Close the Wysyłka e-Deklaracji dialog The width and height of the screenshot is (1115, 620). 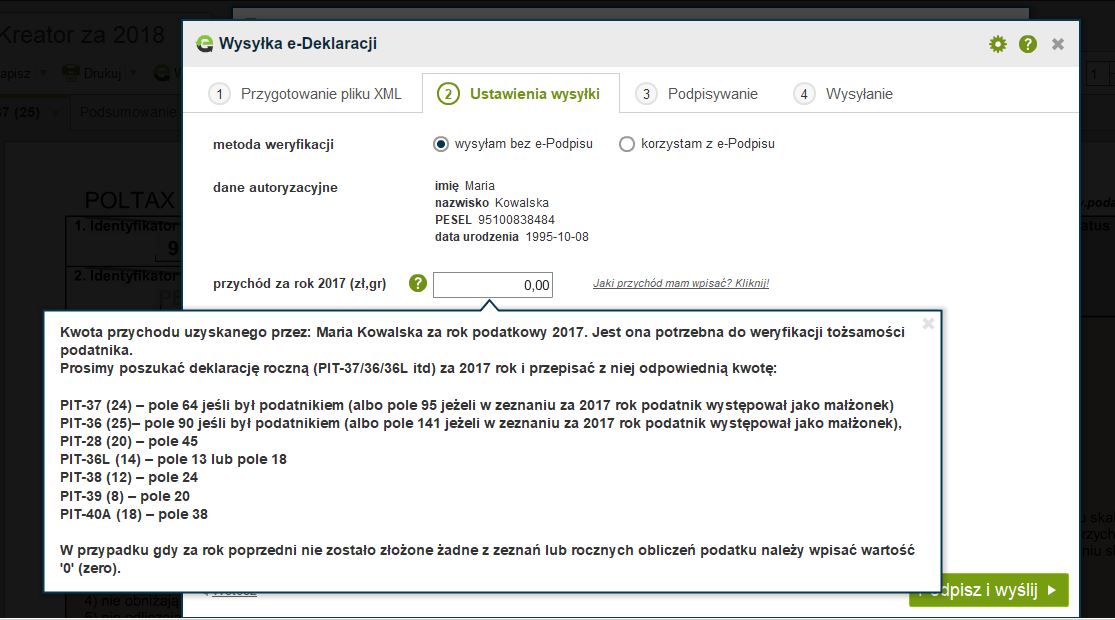tap(1058, 44)
